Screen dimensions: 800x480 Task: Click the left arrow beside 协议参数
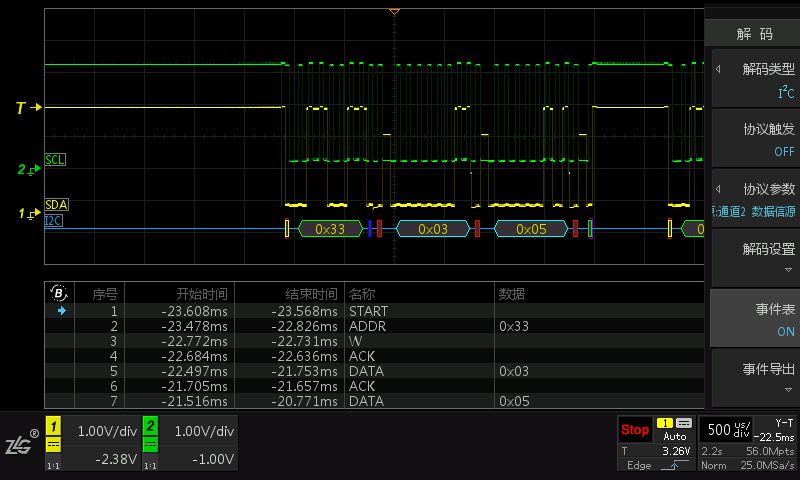click(x=718, y=189)
